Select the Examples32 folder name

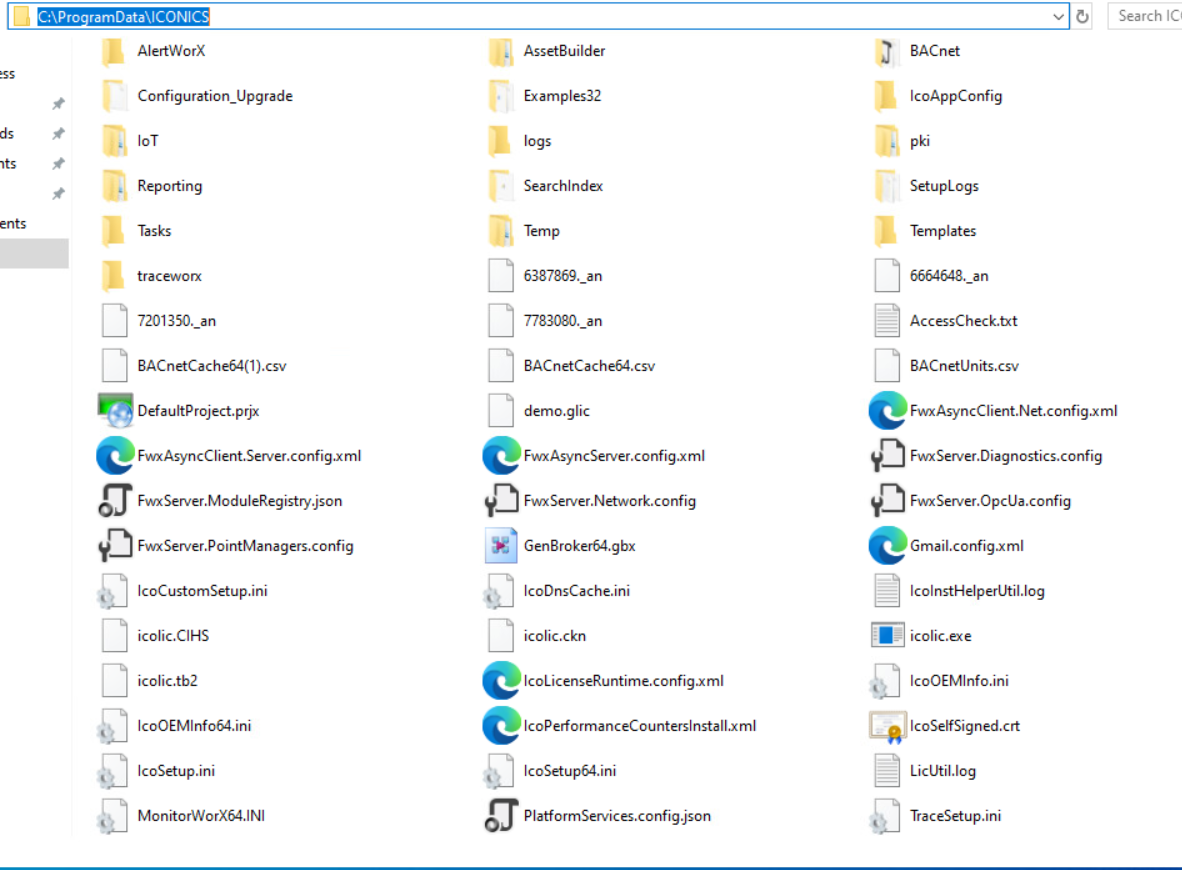point(562,96)
